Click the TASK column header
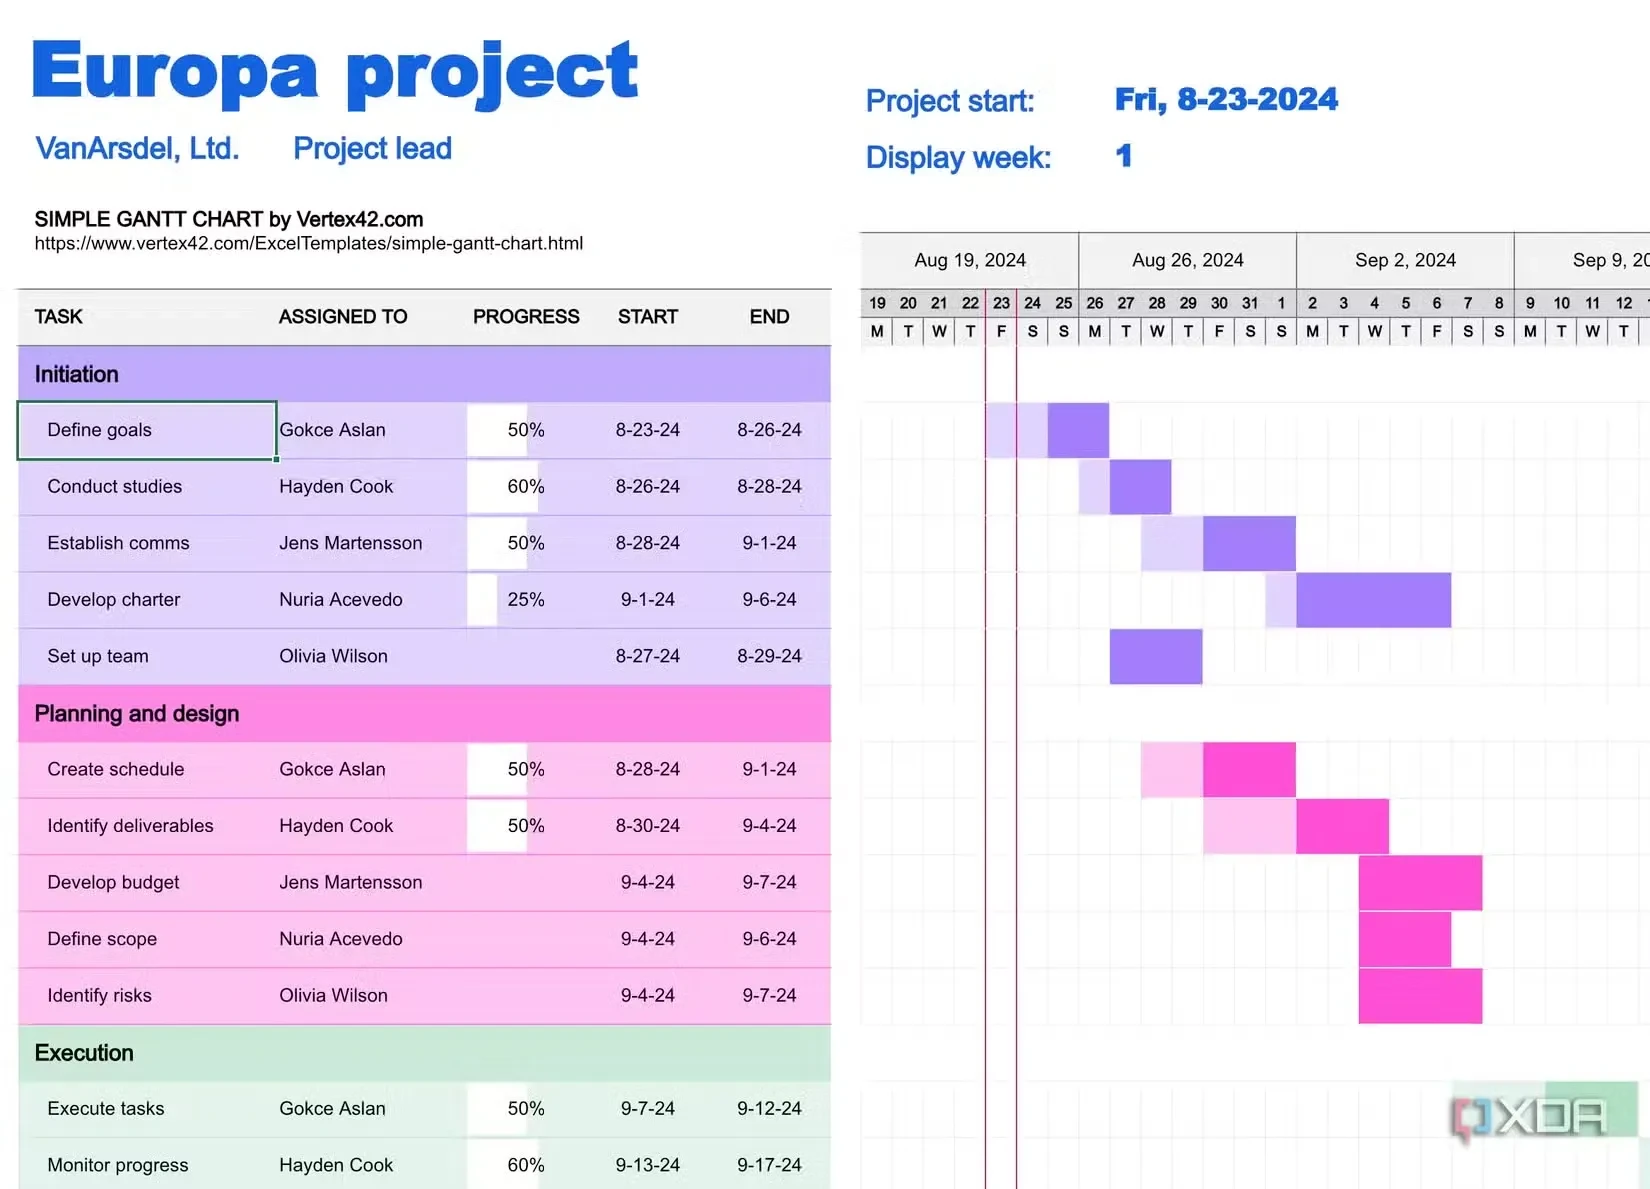 click(x=58, y=317)
